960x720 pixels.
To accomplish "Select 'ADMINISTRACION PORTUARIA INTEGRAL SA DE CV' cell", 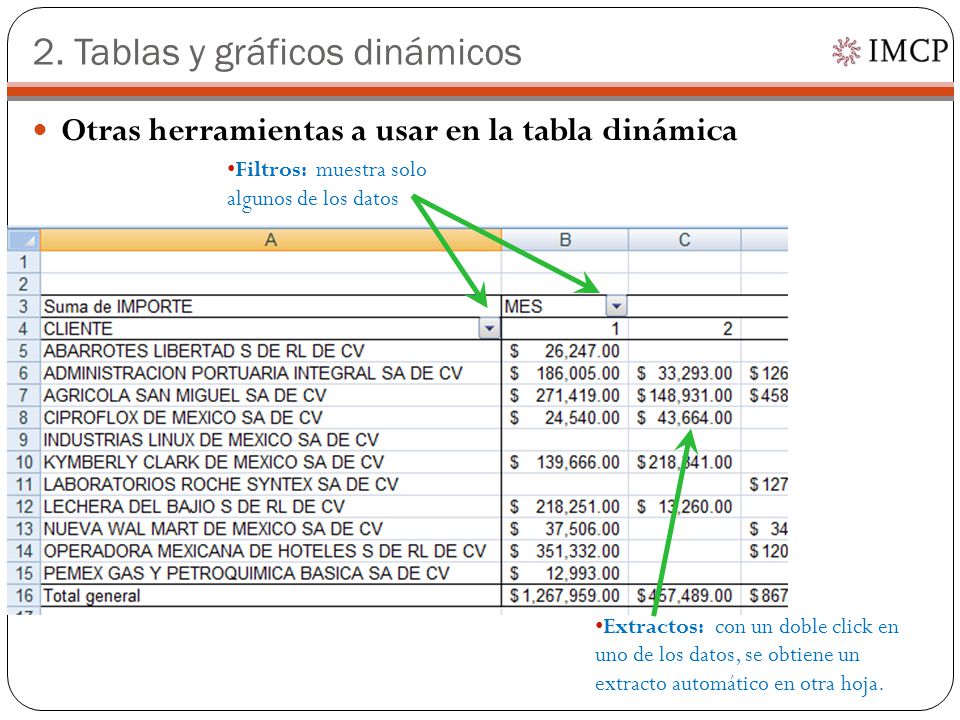I will 271,373.
